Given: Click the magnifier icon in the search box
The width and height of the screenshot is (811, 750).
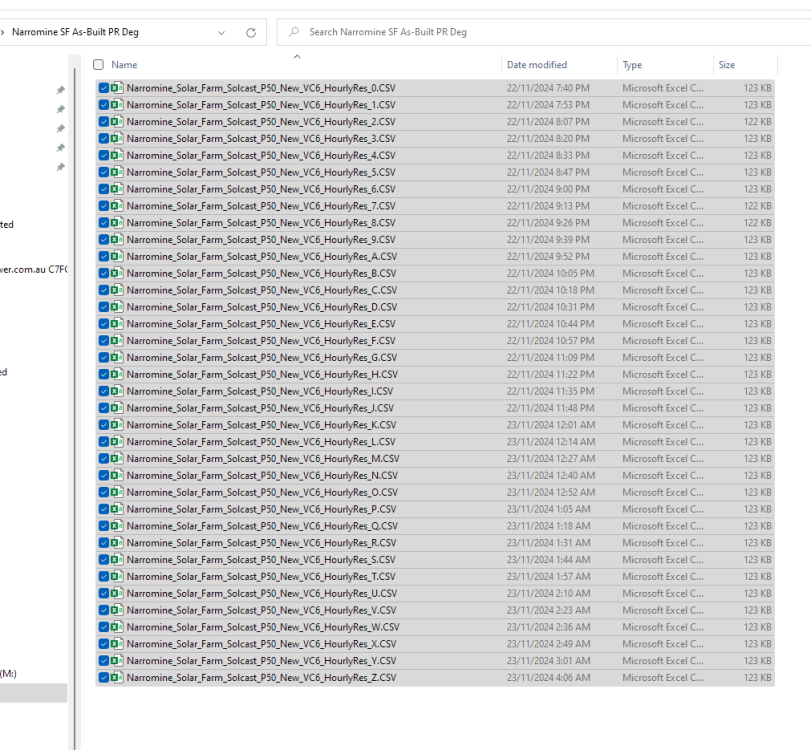Looking at the screenshot, I should [x=295, y=32].
